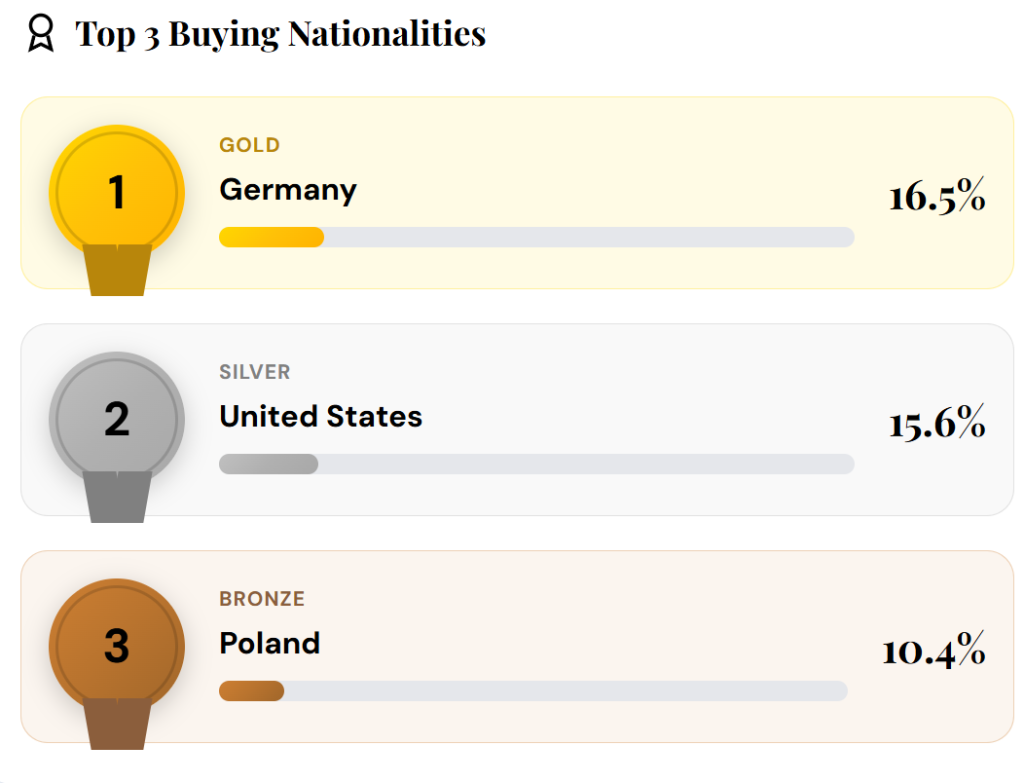Click the gold medal ribbon tail
Screen dimensions: 1024x783
[117, 271]
